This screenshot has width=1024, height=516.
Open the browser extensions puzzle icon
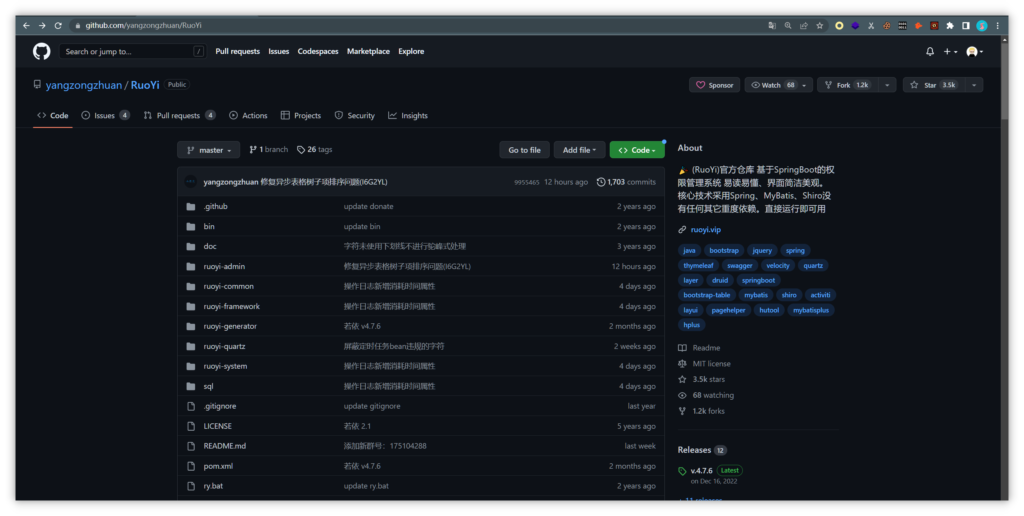[x=950, y=25]
